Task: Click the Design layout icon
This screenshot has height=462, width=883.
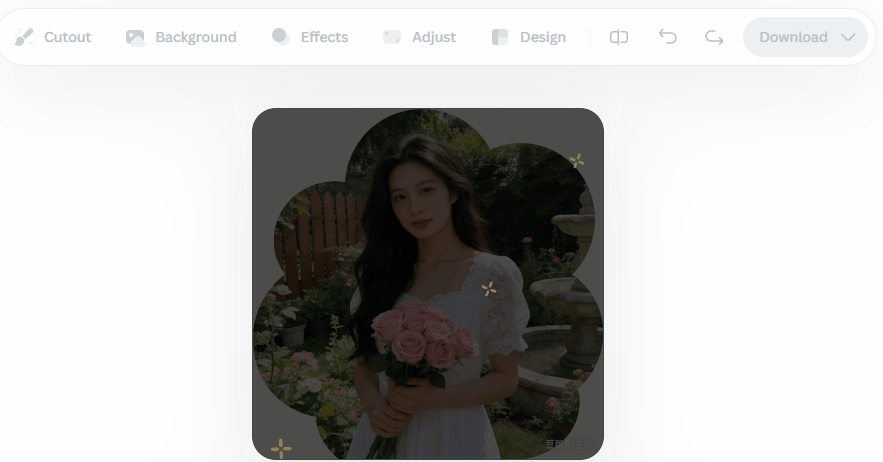Action: [500, 37]
